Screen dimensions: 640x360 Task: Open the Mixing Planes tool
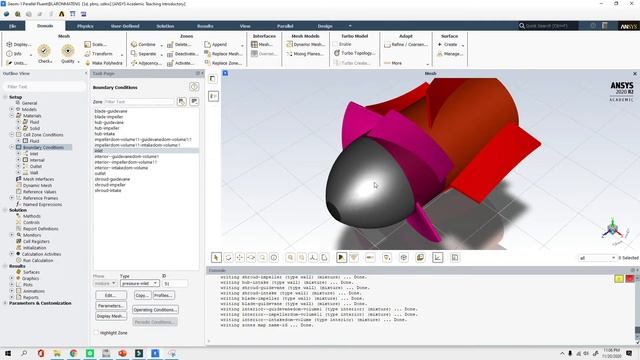click(306, 53)
